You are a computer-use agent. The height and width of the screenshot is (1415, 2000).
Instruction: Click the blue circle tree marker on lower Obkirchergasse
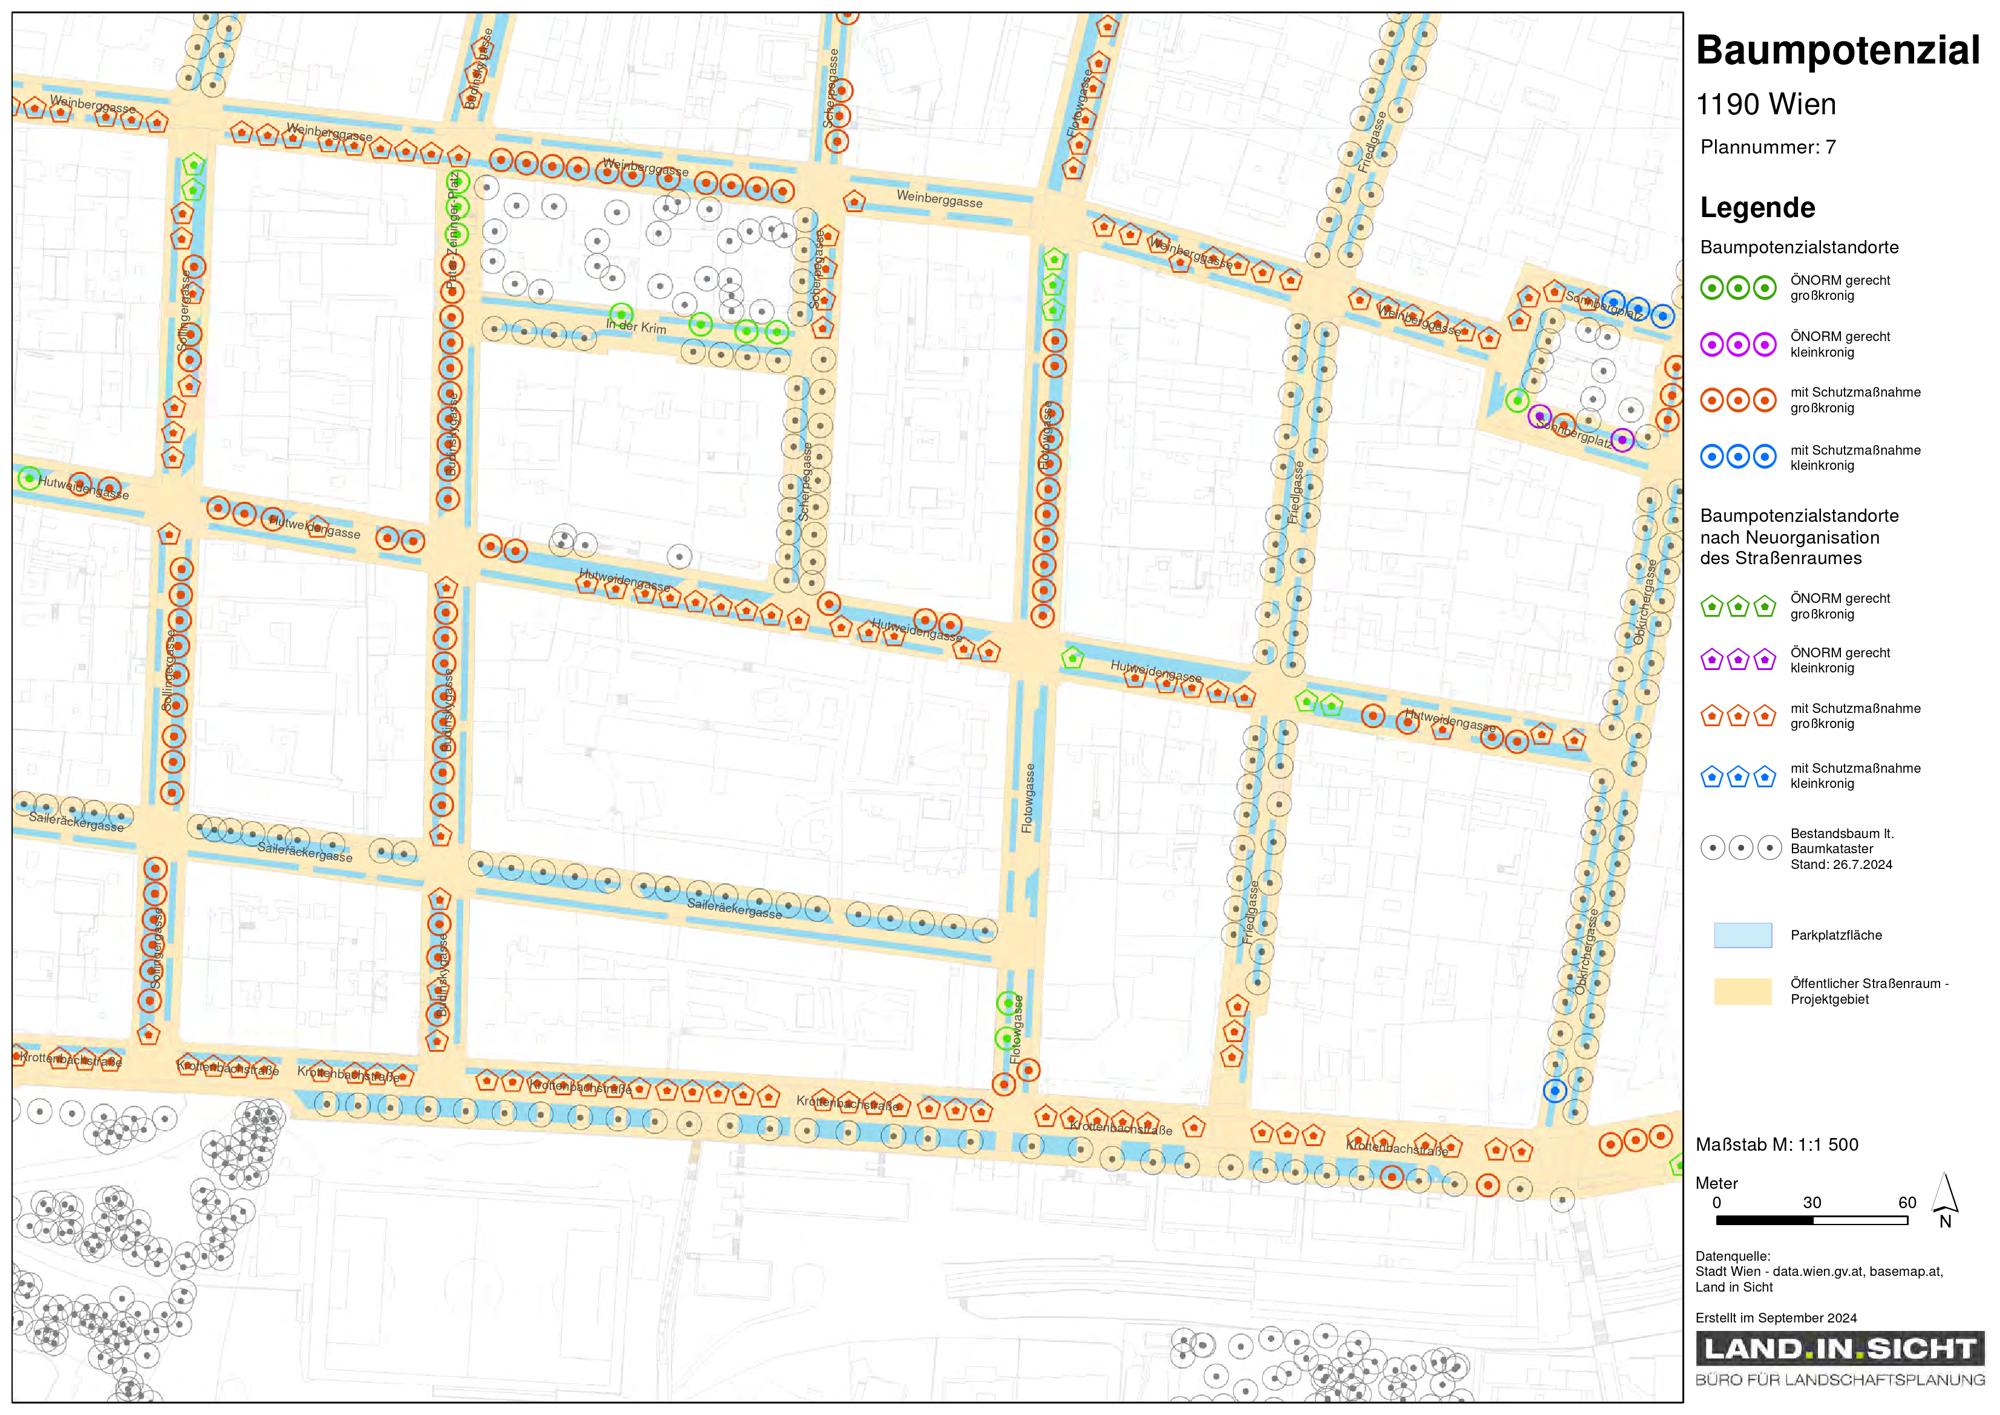[1554, 1091]
